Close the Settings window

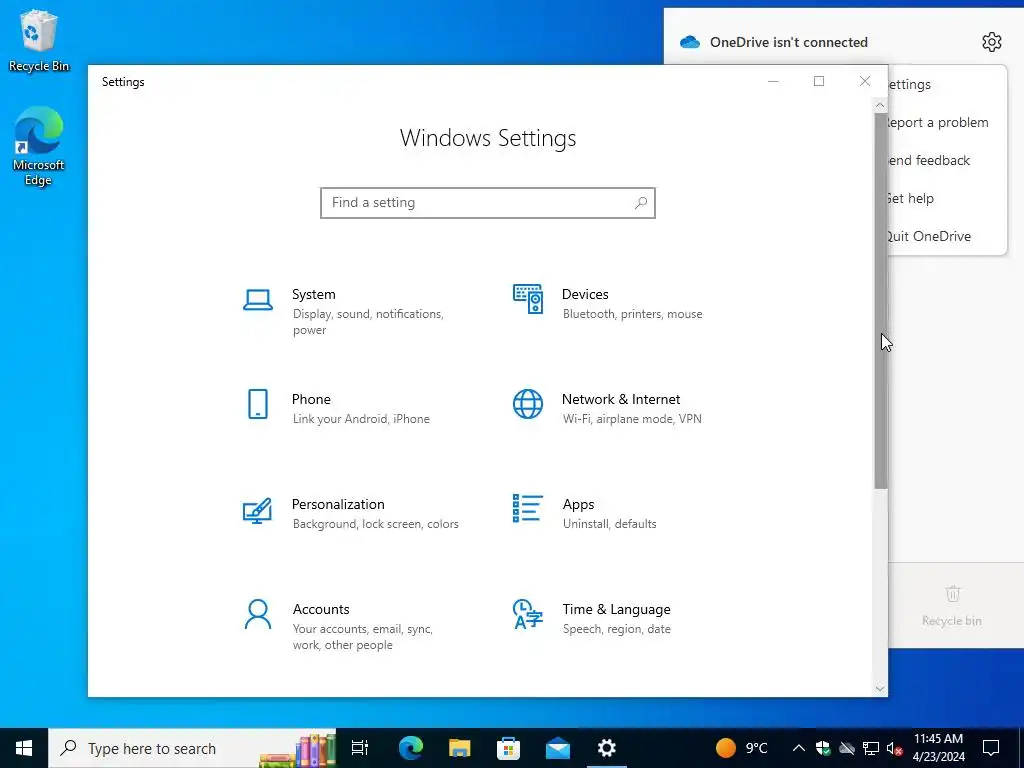865,81
